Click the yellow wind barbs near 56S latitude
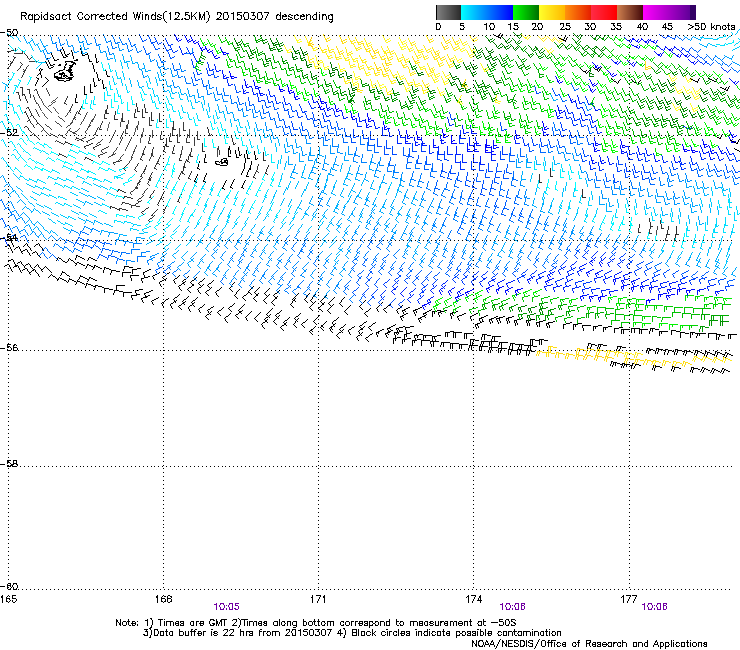 tap(632, 355)
